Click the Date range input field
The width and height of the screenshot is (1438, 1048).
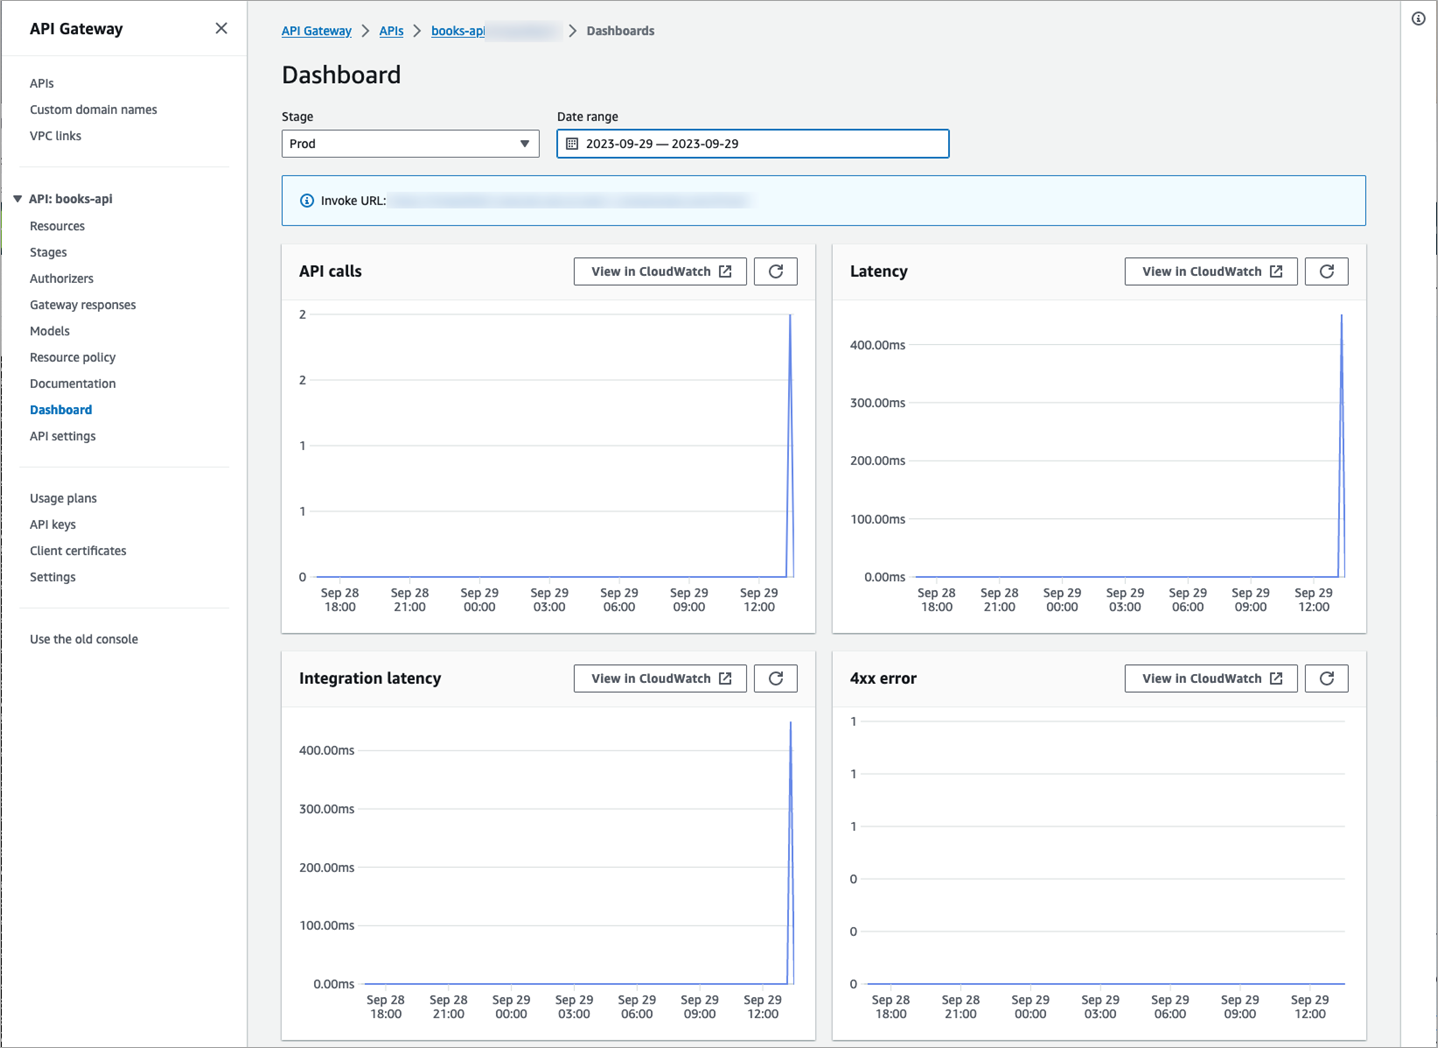pos(753,144)
